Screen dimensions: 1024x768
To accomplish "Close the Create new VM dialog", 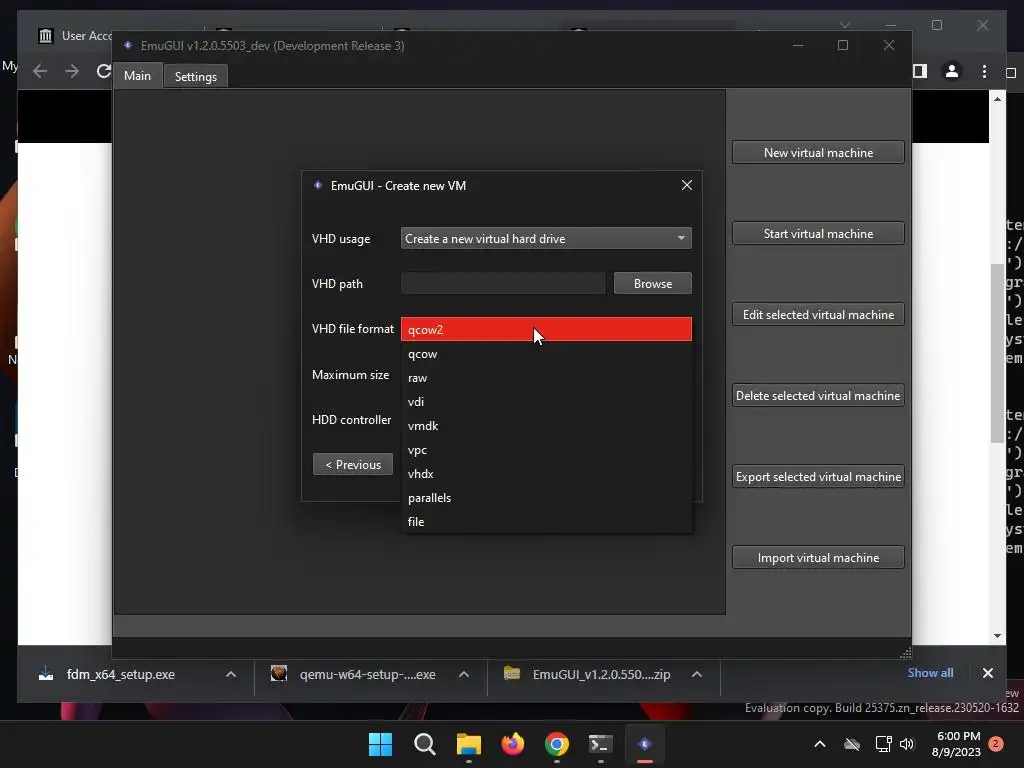I will point(686,185).
